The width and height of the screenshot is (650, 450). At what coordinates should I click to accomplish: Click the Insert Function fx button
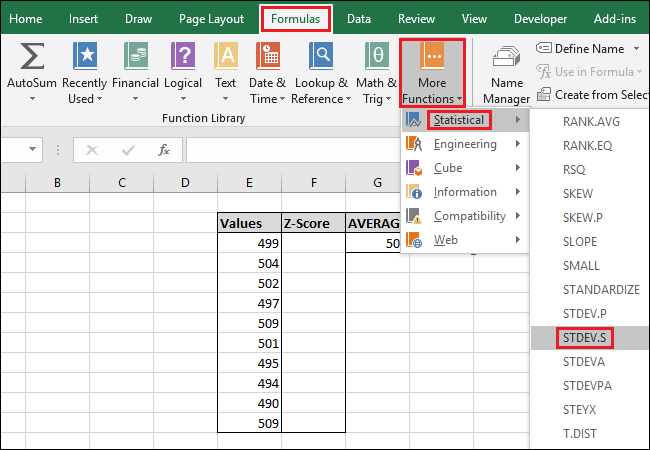163,150
